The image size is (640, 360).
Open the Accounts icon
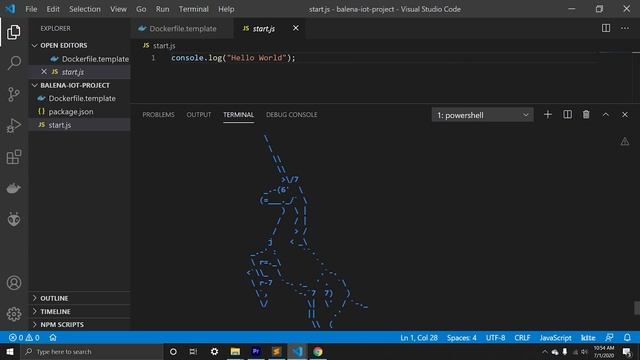14,282
